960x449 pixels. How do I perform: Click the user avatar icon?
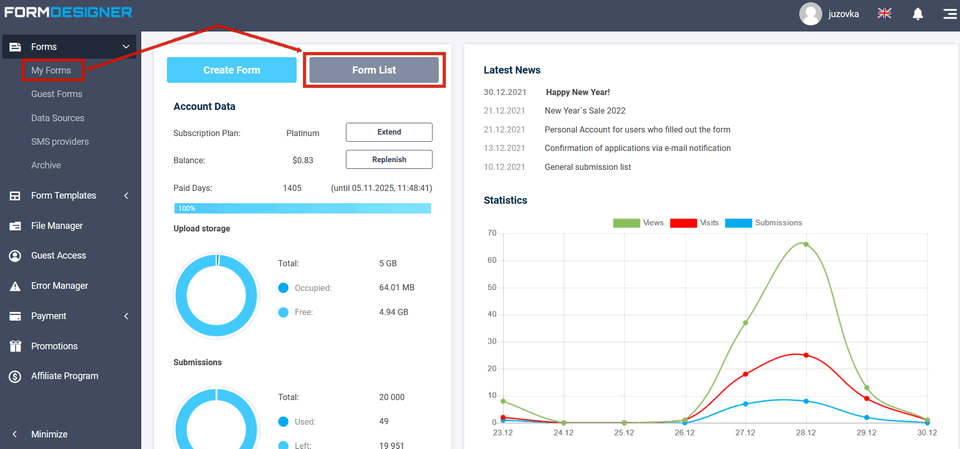pyautogui.click(x=811, y=14)
